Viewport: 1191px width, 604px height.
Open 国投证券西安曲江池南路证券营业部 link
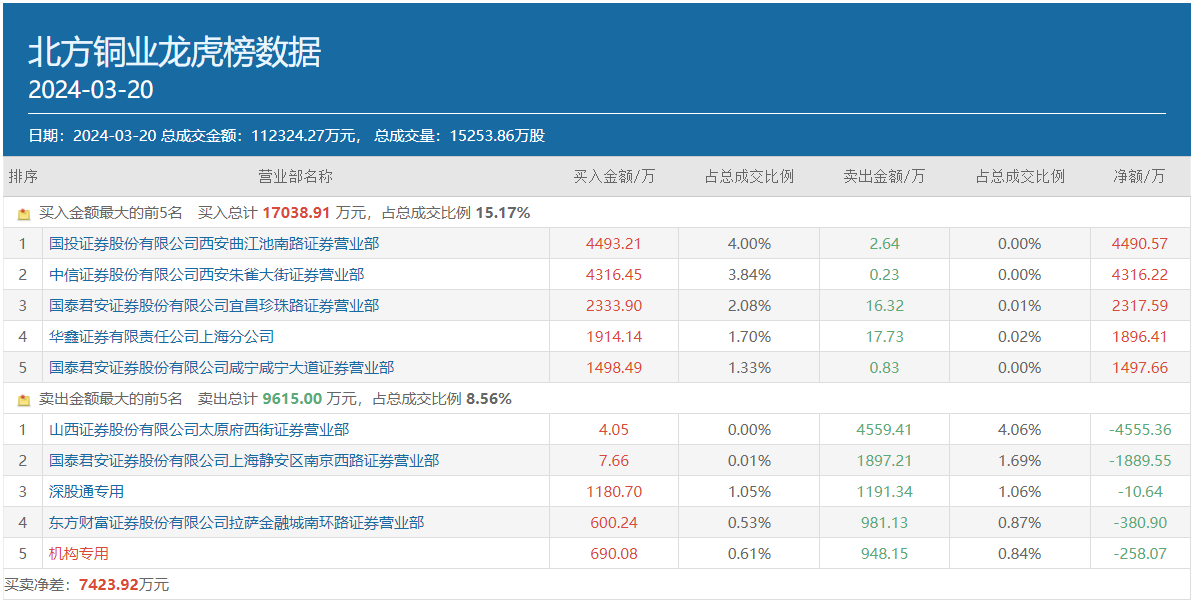coord(214,243)
